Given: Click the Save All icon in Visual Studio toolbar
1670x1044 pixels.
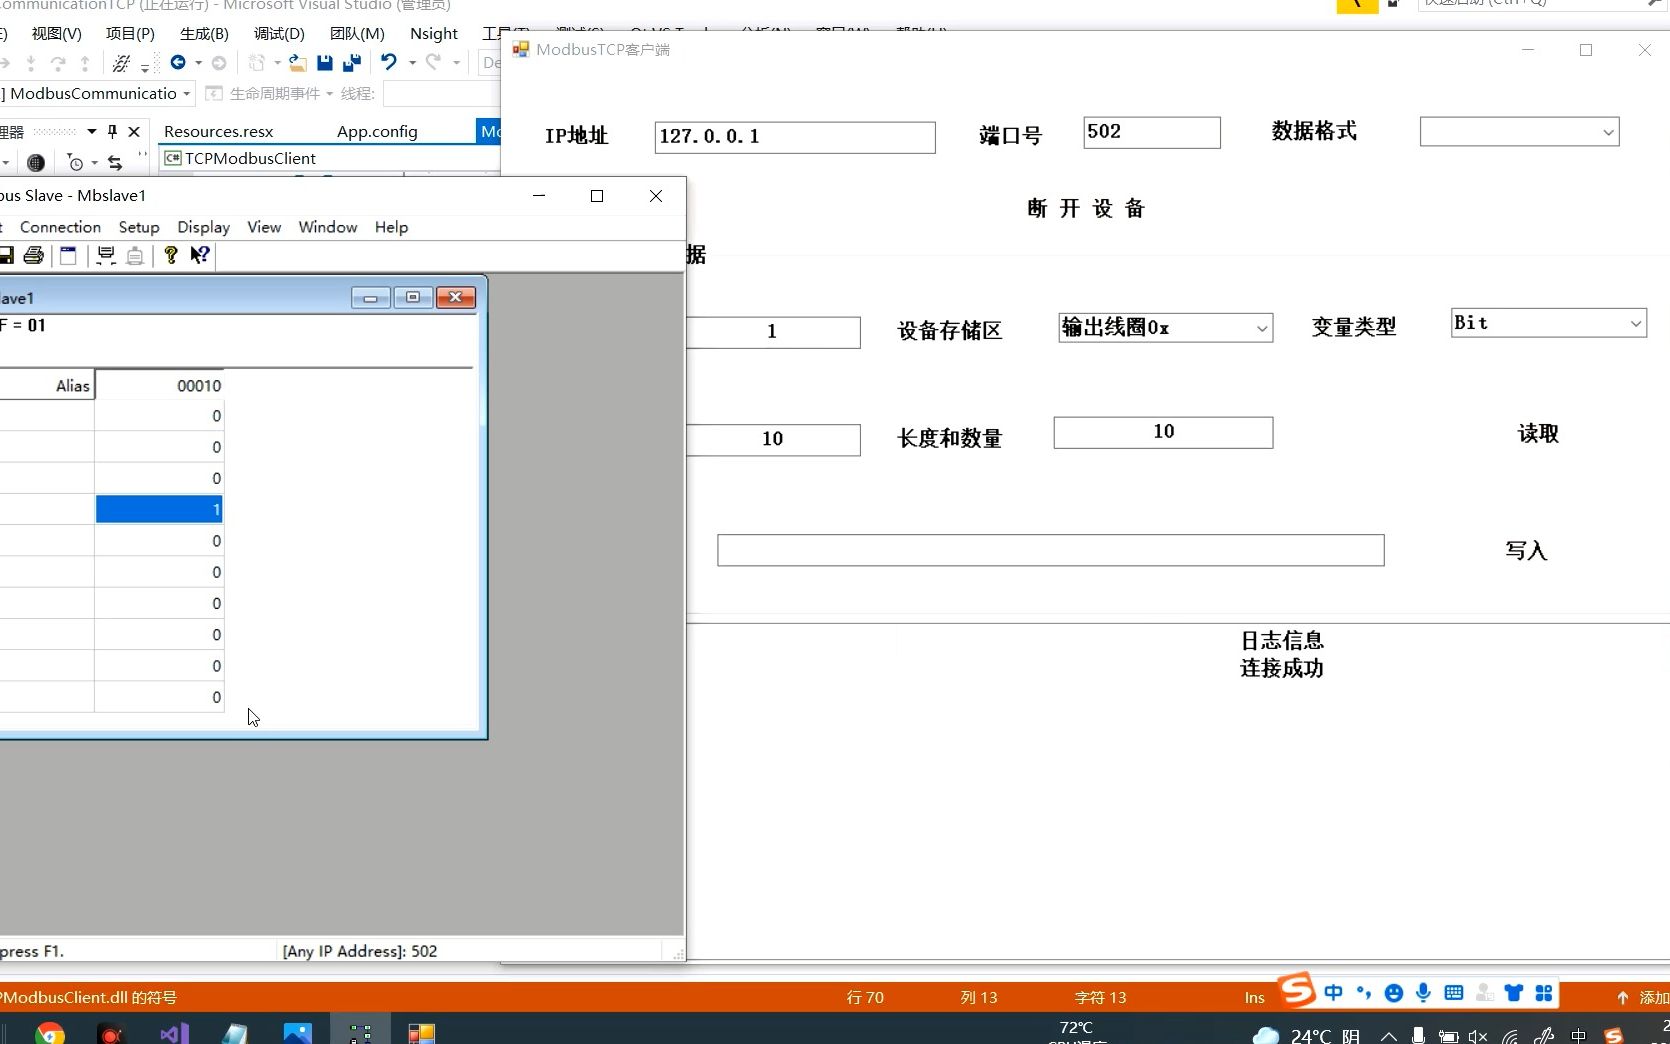Looking at the screenshot, I should tap(351, 62).
